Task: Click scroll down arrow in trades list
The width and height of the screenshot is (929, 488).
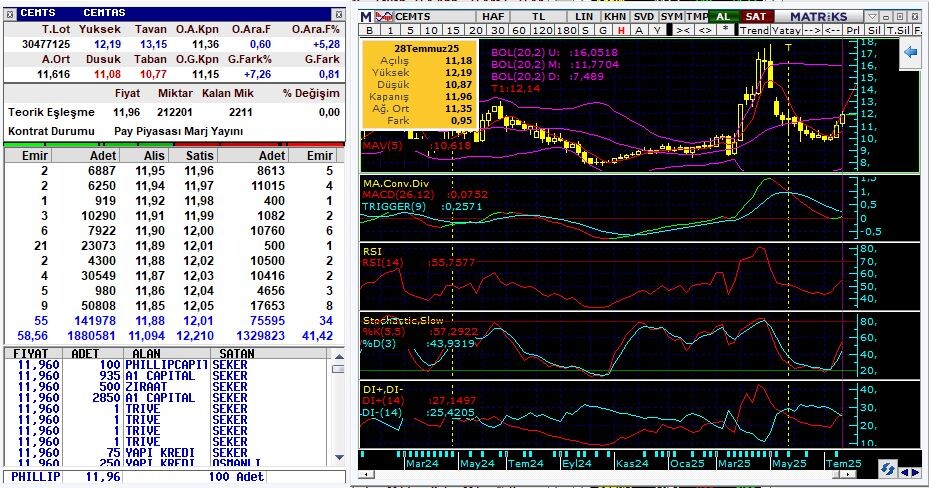Action: pos(338,457)
